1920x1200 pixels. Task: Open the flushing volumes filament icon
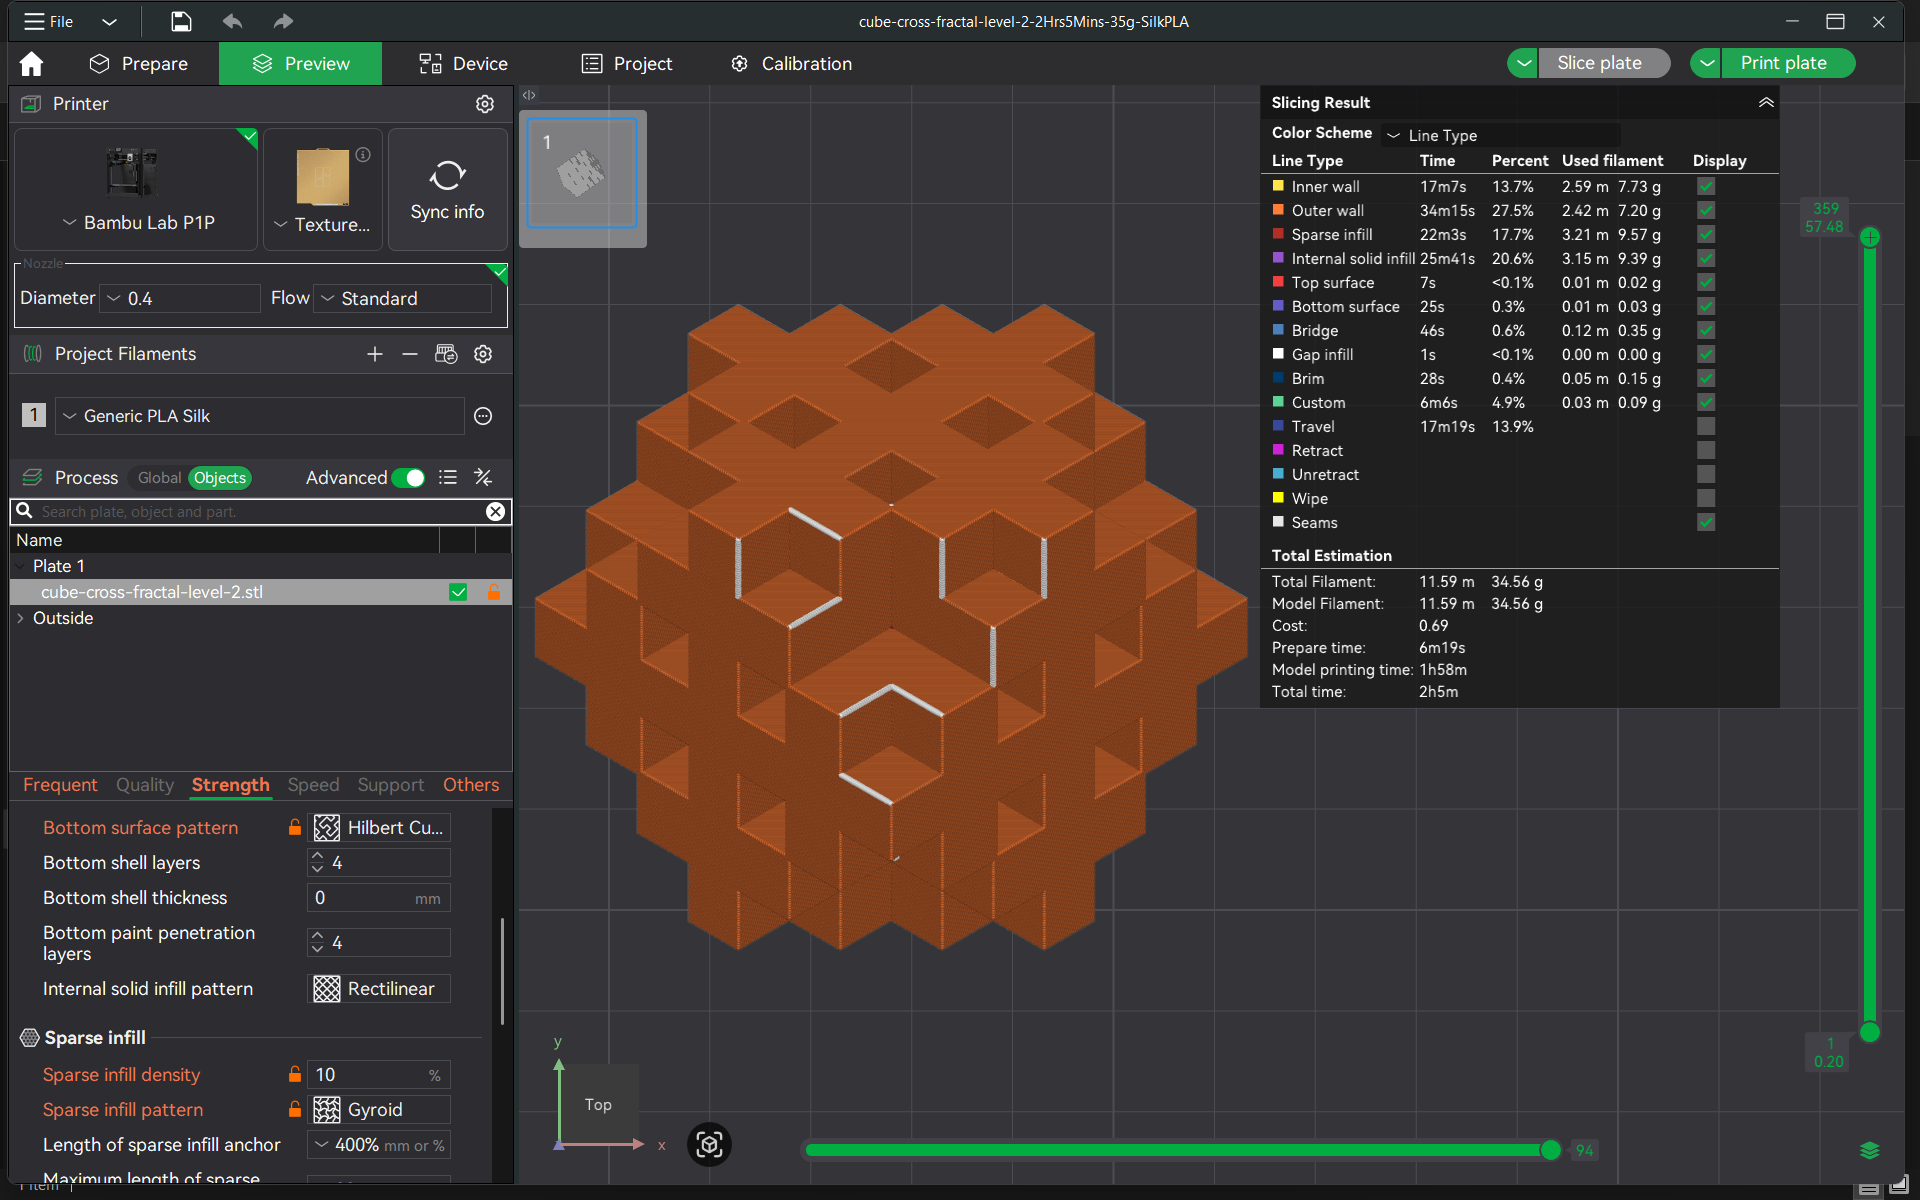[447, 354]
